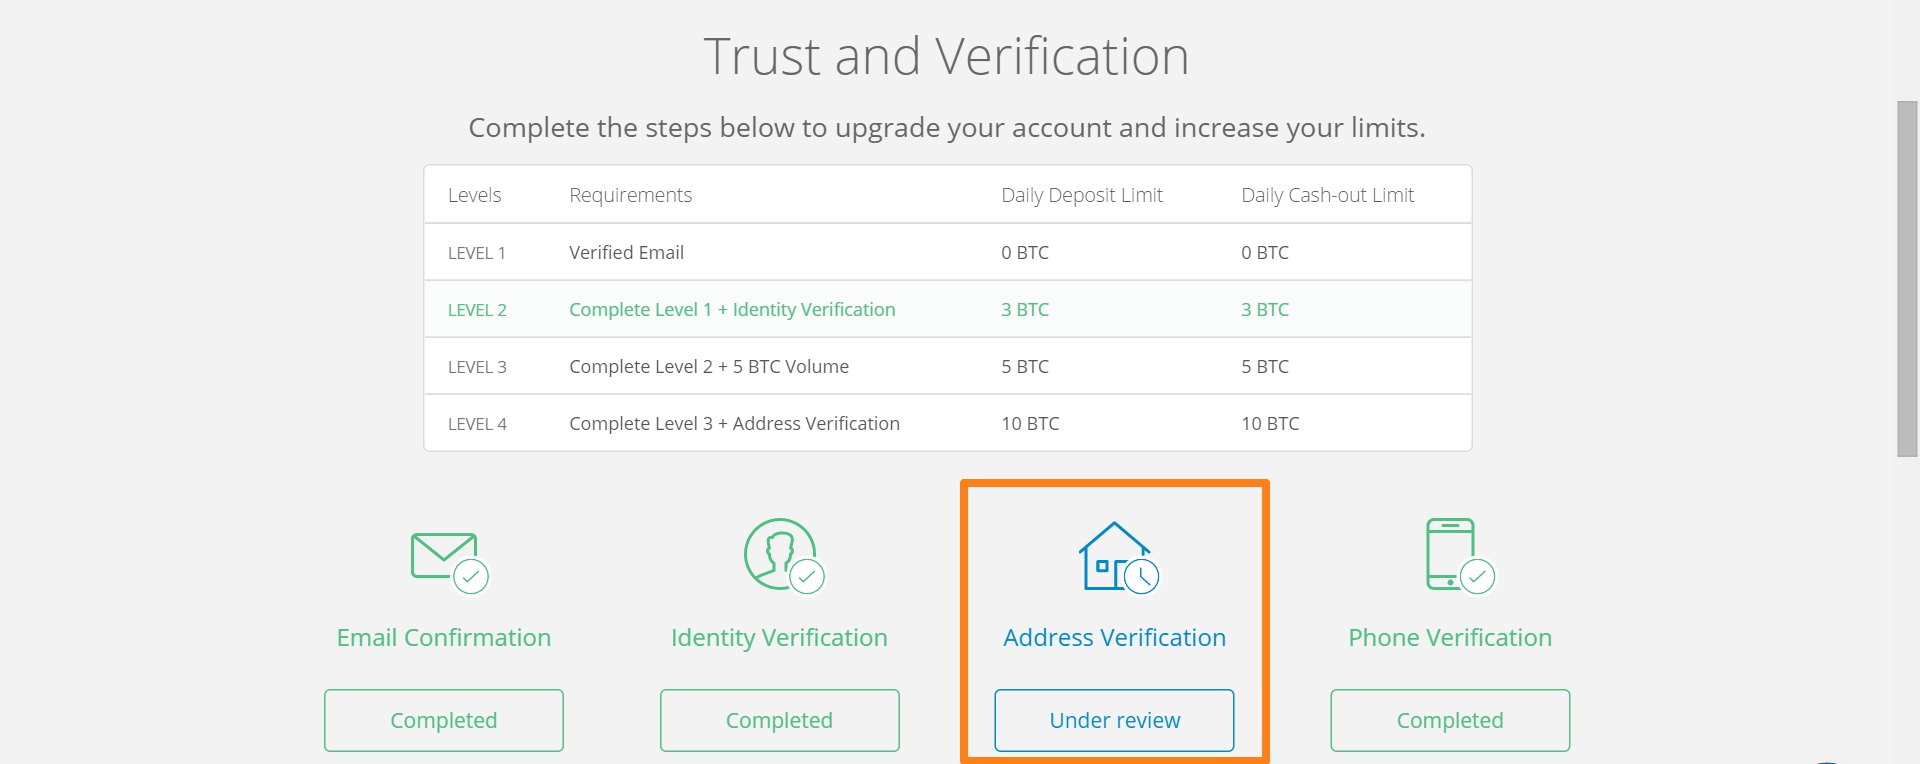The image size is (1920, 764).
Task: Click the checkmark badge on phone icon
Action: click(x=1477, y=576)
